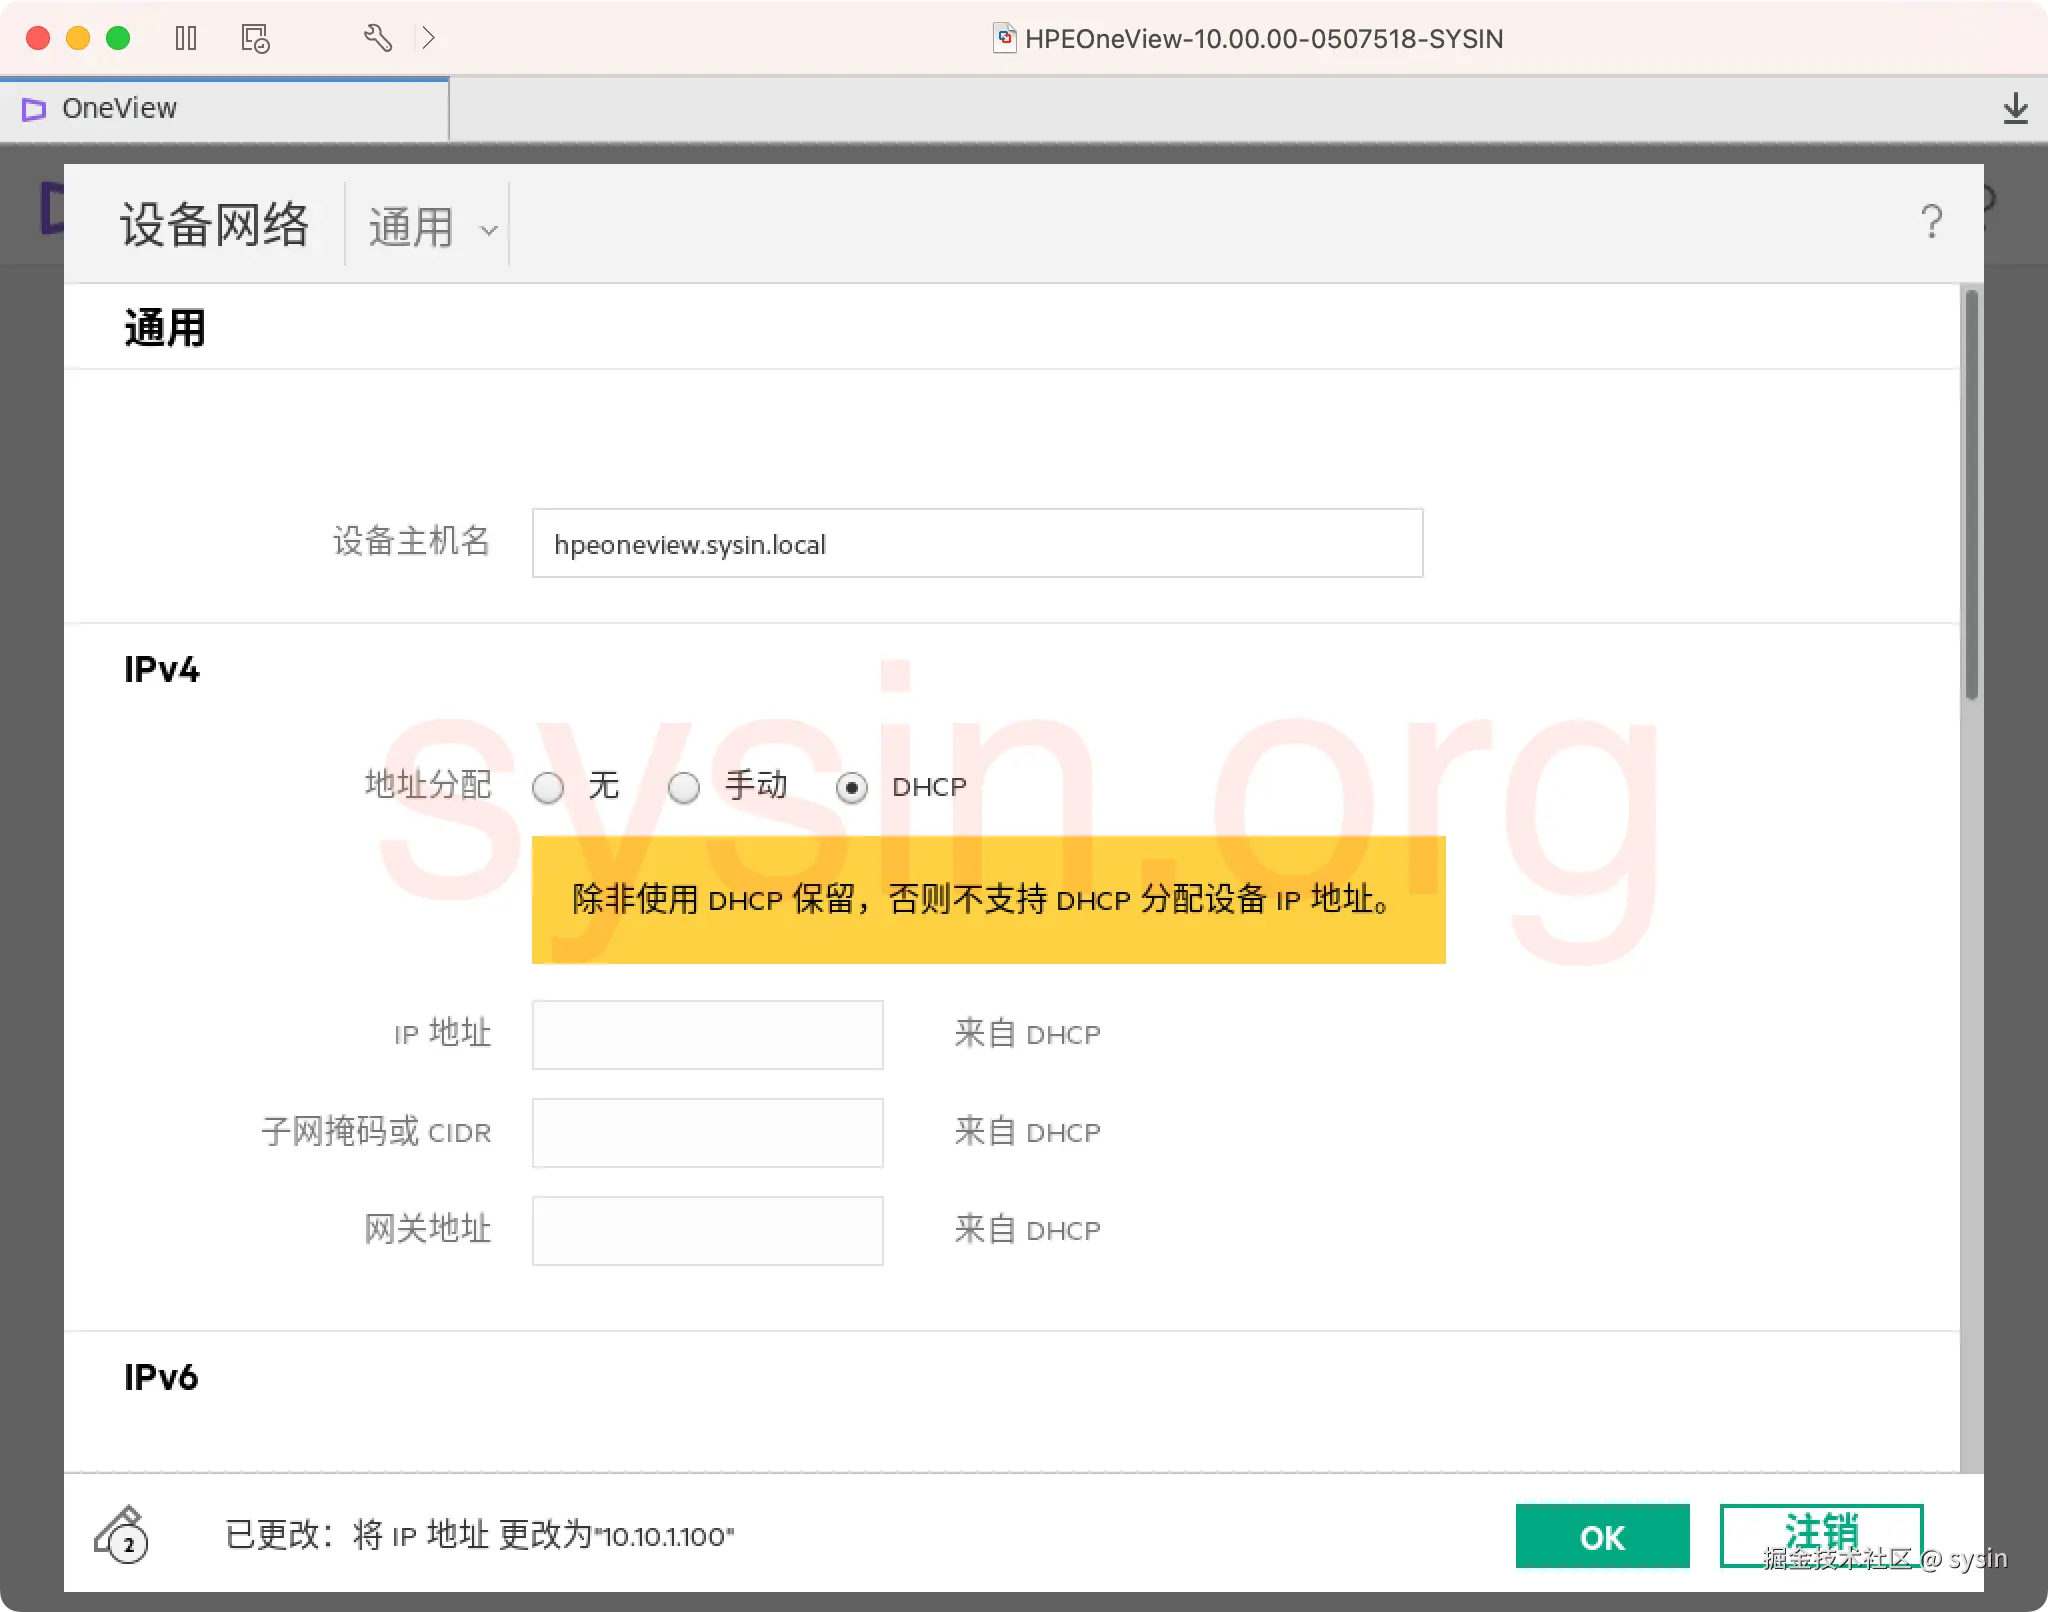
Task: Click the IP 地址 input field
Action: [x=707, y=1034]
